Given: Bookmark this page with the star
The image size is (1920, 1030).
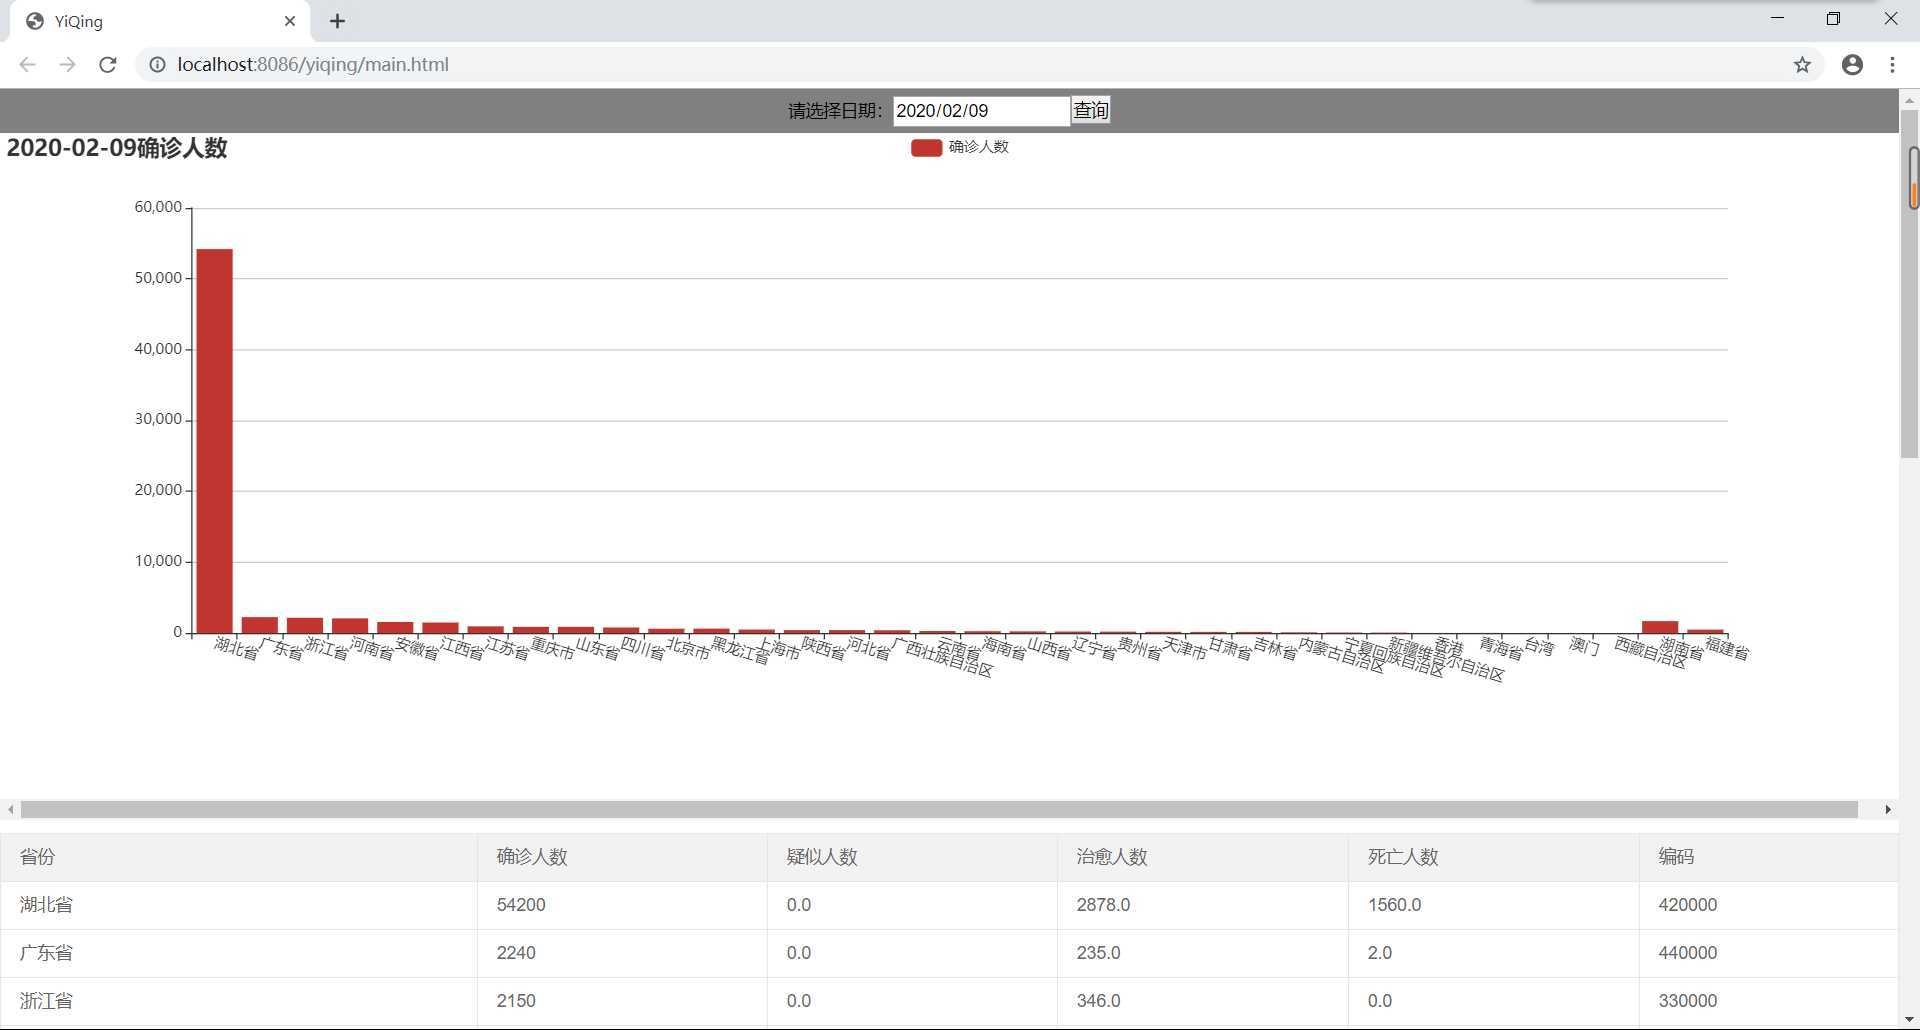Looking at the screenshot, I should (x=1802, y=65).
